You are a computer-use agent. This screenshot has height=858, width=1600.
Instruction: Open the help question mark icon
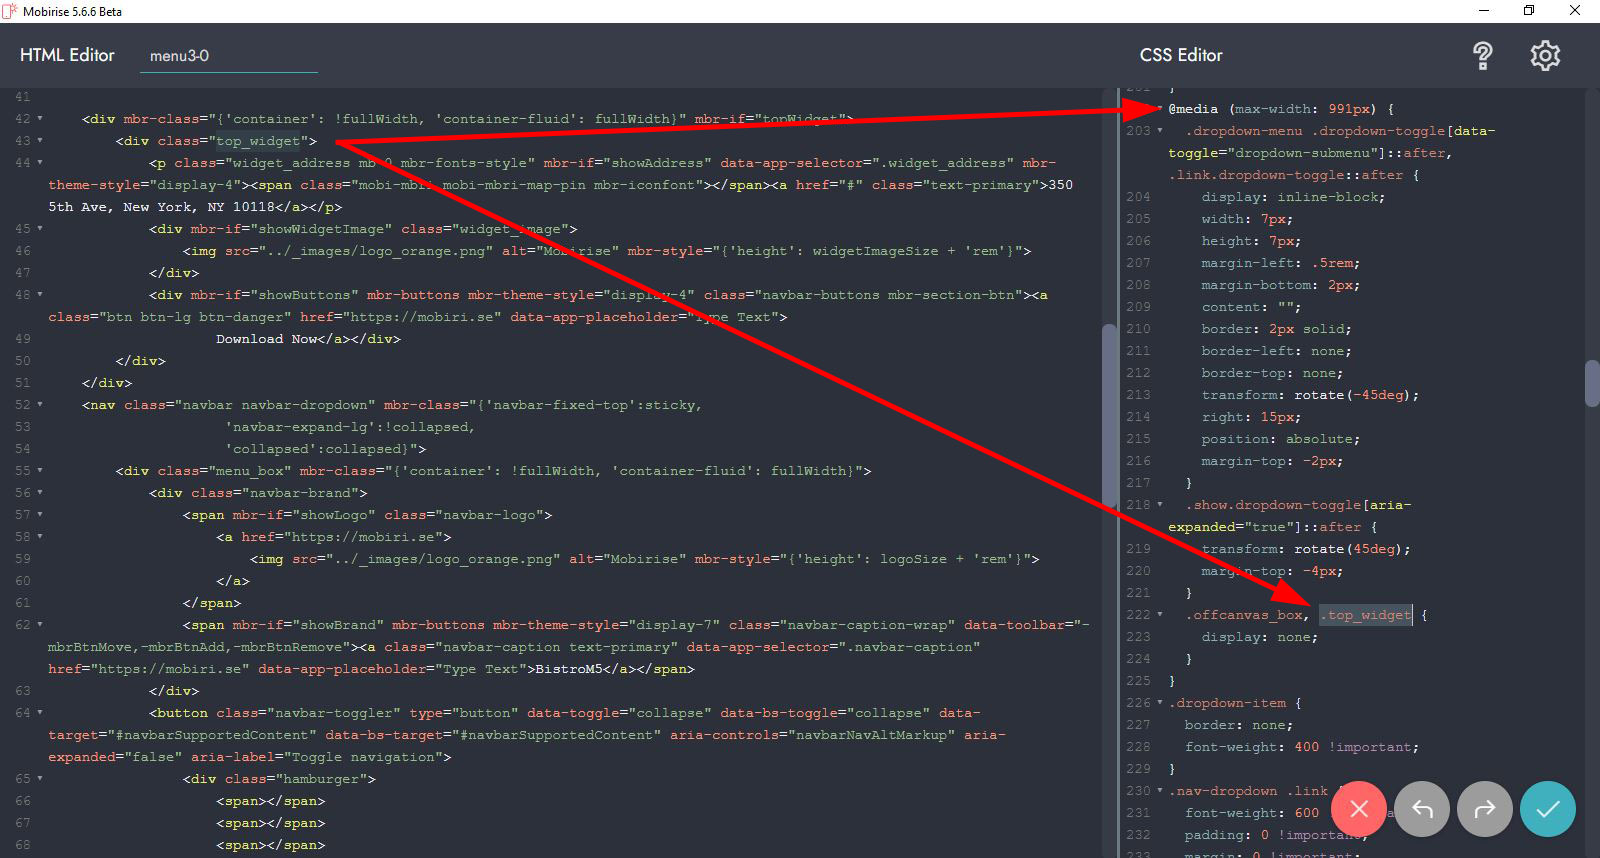click(x=1483, y=56)
